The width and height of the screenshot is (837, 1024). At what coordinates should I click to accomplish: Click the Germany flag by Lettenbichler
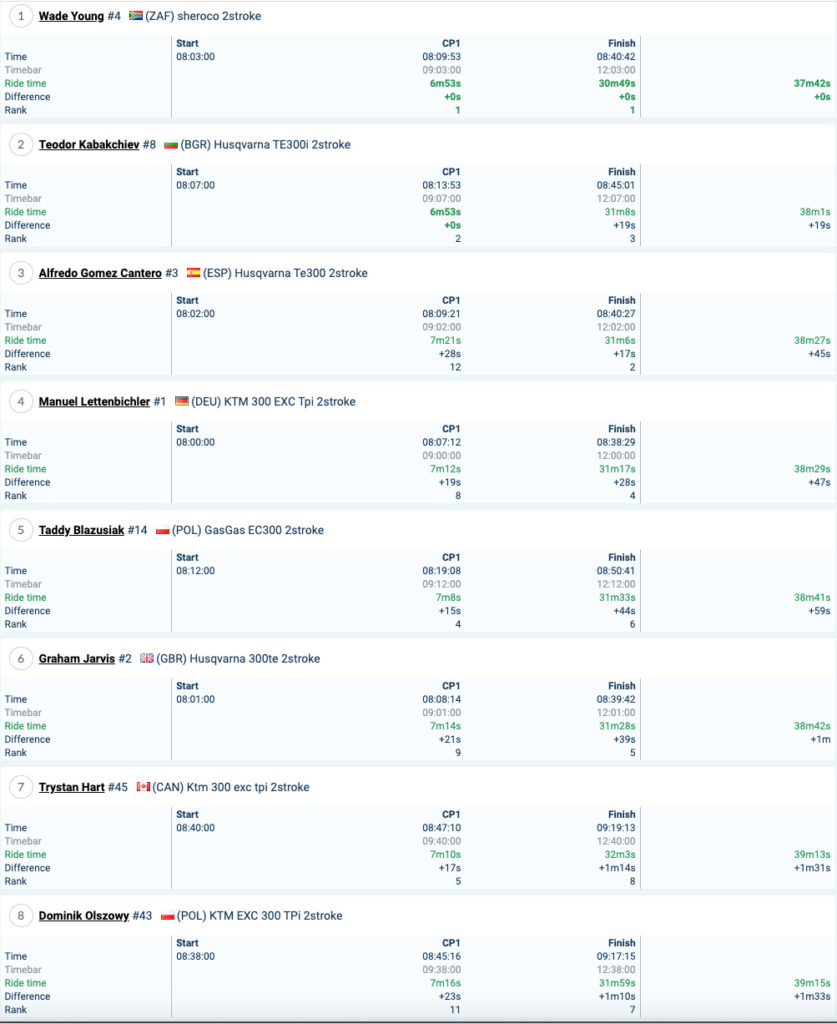tap(181, 402)
